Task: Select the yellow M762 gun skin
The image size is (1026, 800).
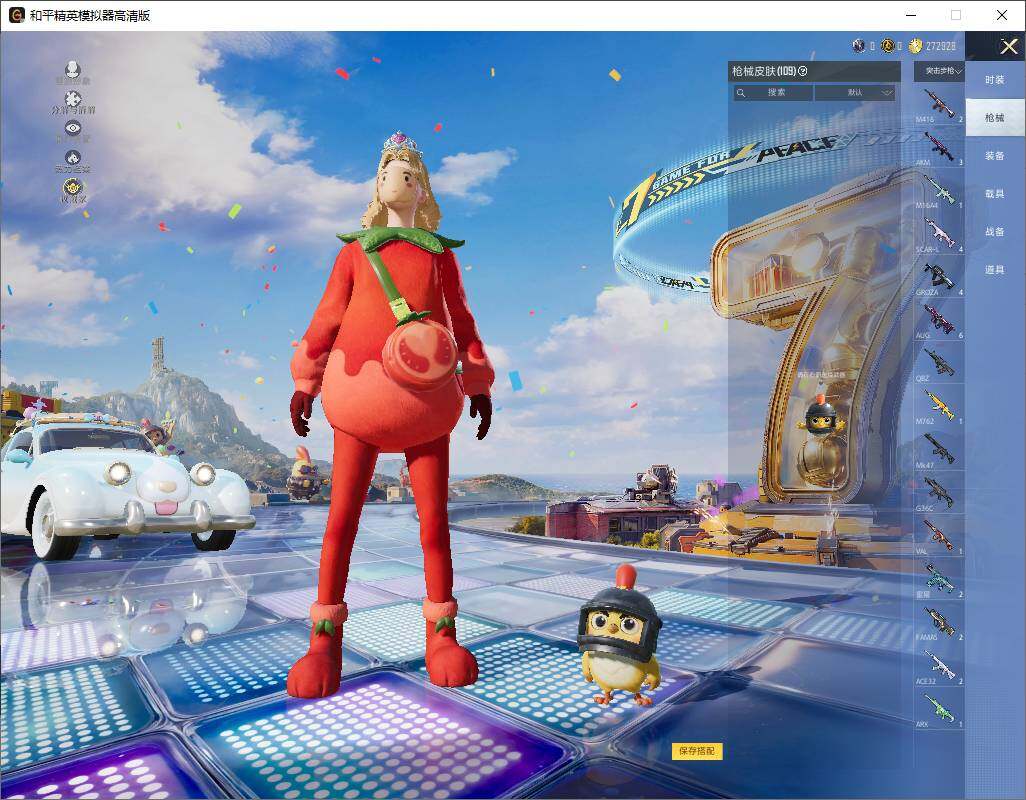Action: 939,406
